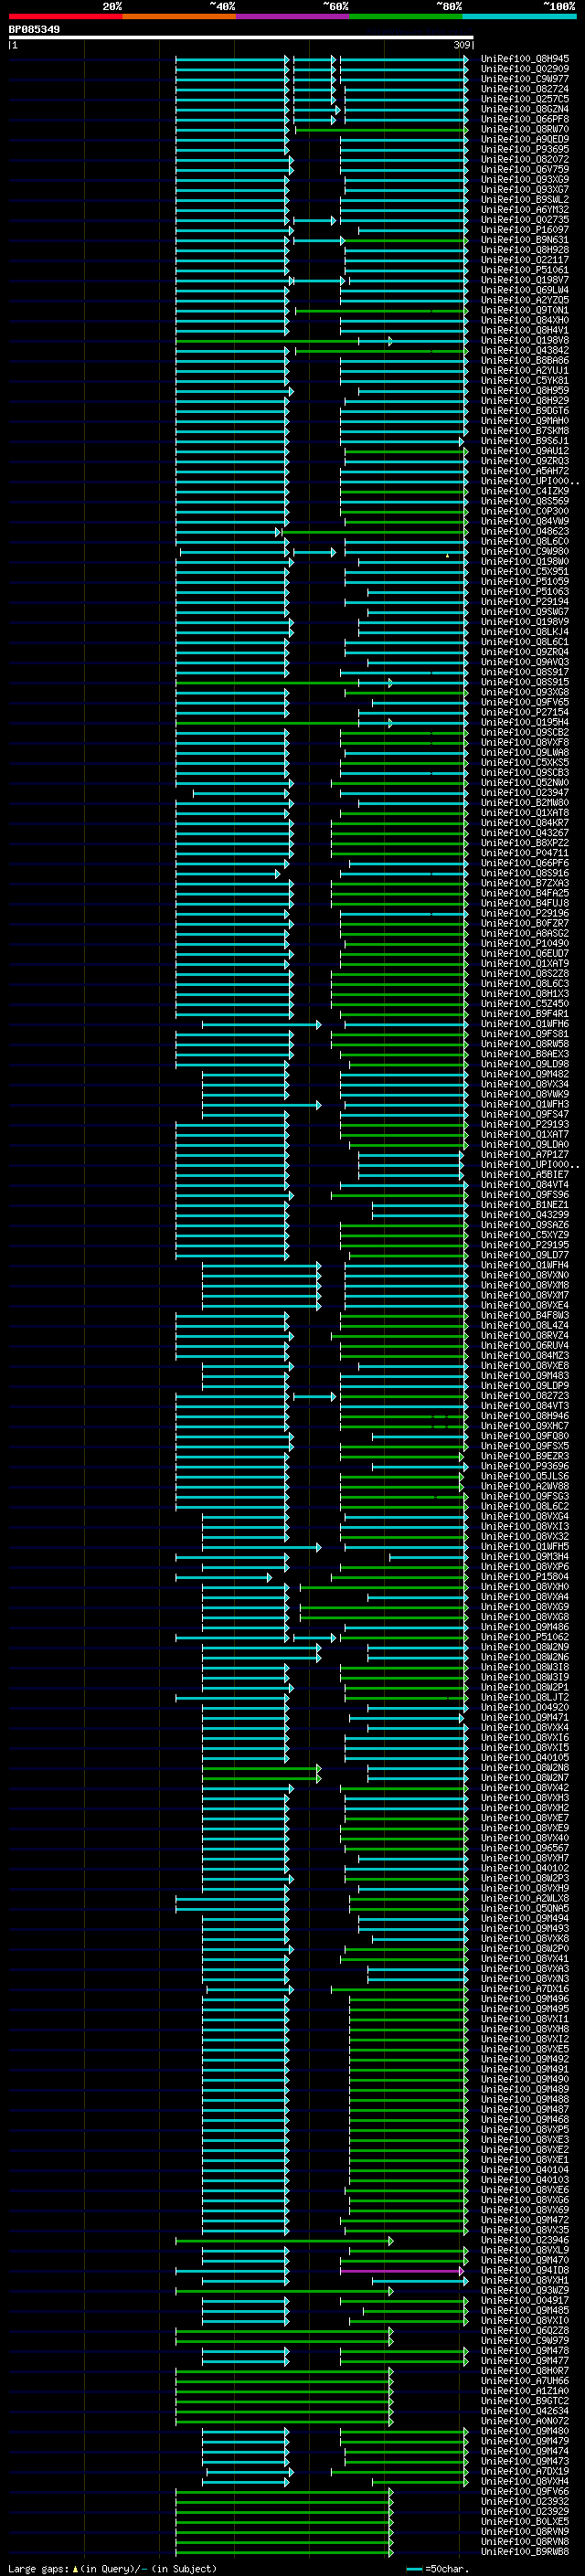Click the purple ~60% identity legend swatch
This screenshot has width=585, height=2576.
point(292,17)
